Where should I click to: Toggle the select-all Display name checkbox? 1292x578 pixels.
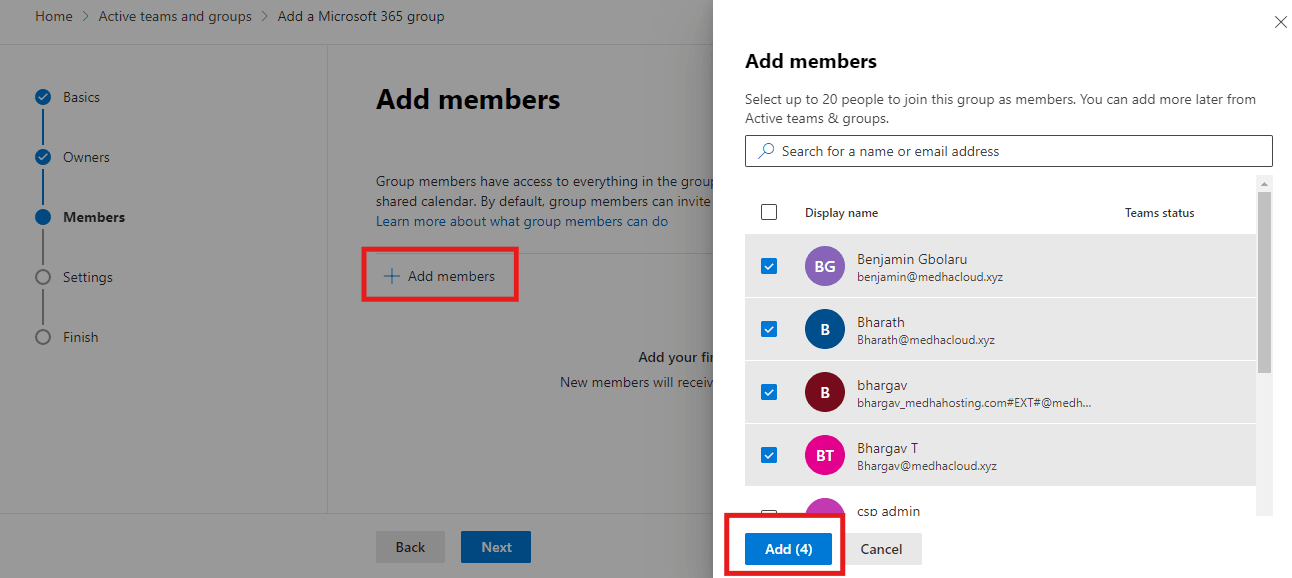click(769, 212)
